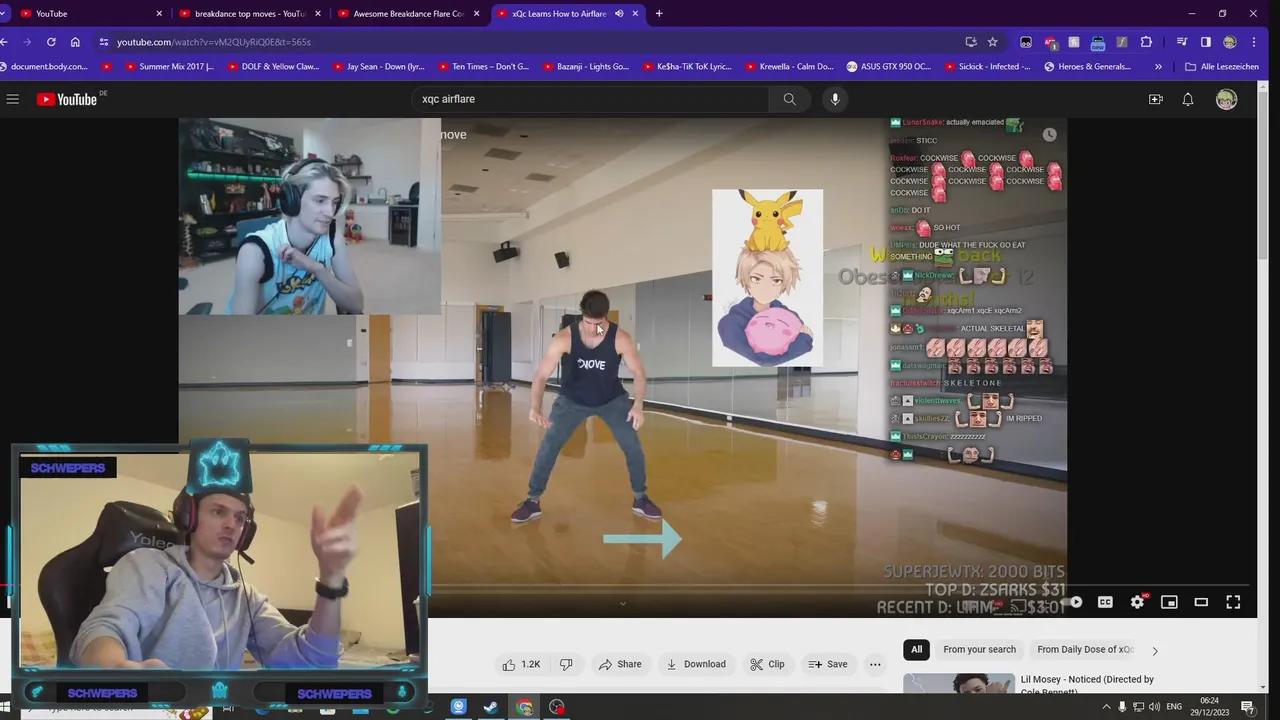
Task: Toggle the browser side panel
Action: [1206, 42]
